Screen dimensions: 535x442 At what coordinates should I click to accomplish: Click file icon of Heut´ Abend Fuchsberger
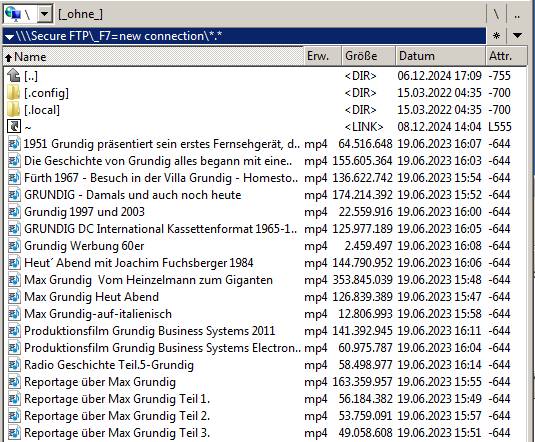[14, 263]
